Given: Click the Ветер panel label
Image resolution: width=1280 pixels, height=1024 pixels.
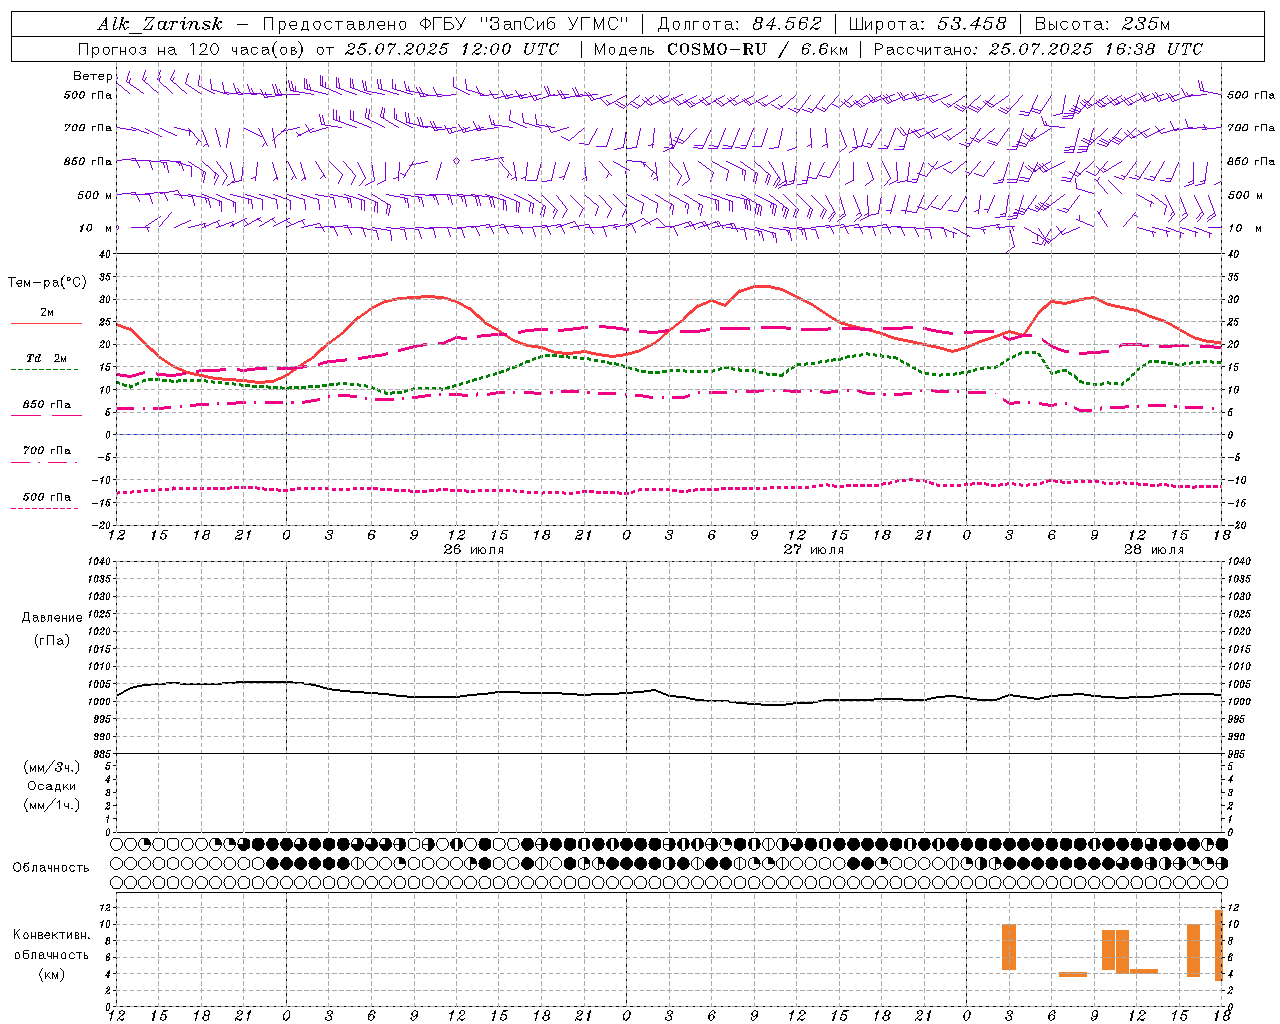Looking at the screenshot, I should (93, 76).
